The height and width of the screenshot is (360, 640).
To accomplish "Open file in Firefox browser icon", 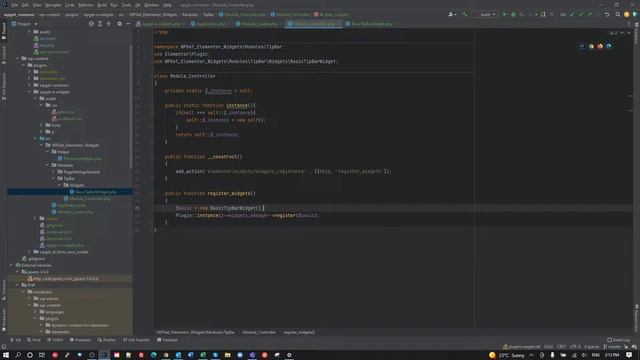I will coord(600,46).
